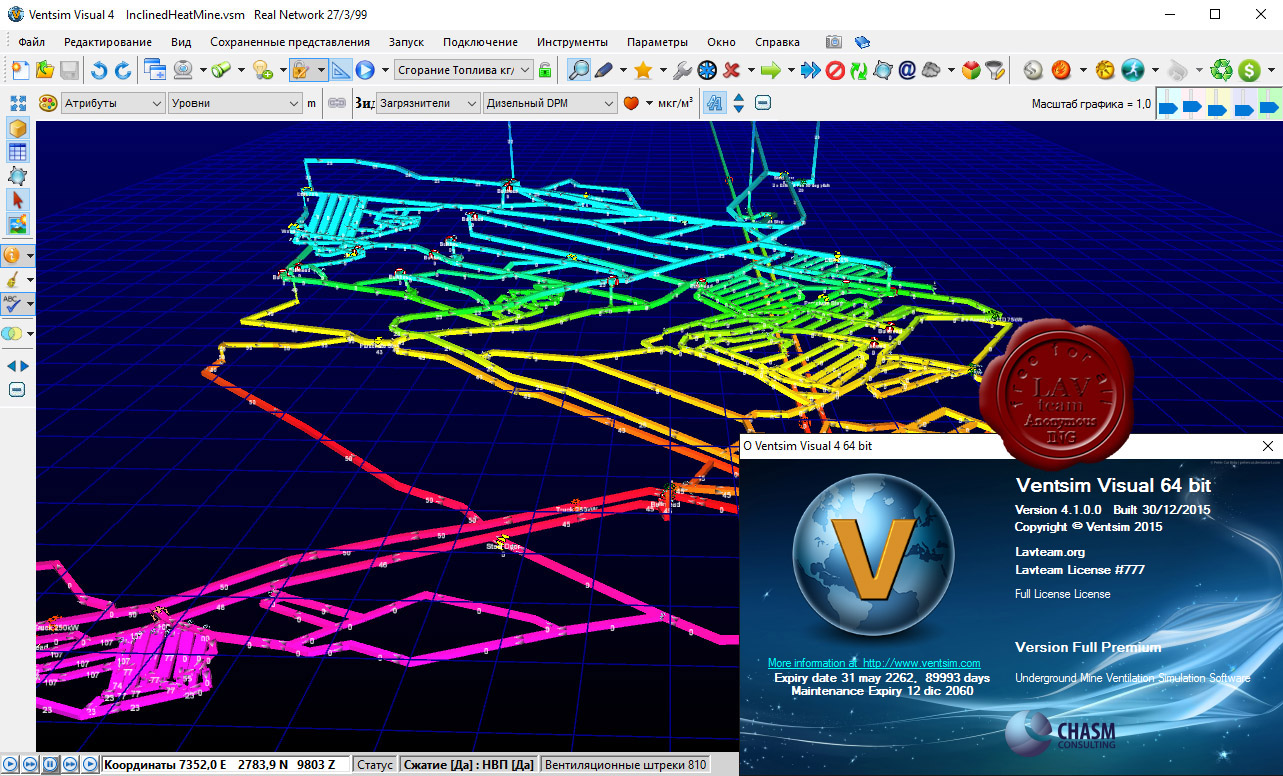Viewport: 1283px width, 776px height.
Task: Undo the last action
Action: pyautogui.click(x=99, y=70)
